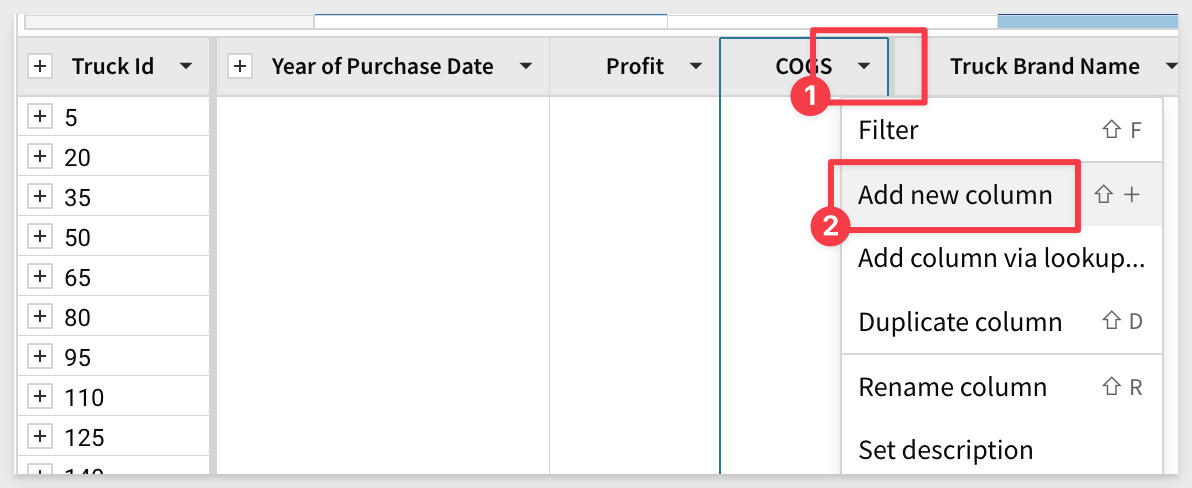The height and width of the screenshot is (488, 1192).
Task: Expand row for Truck Id 20
Action: tap(40, 157)
